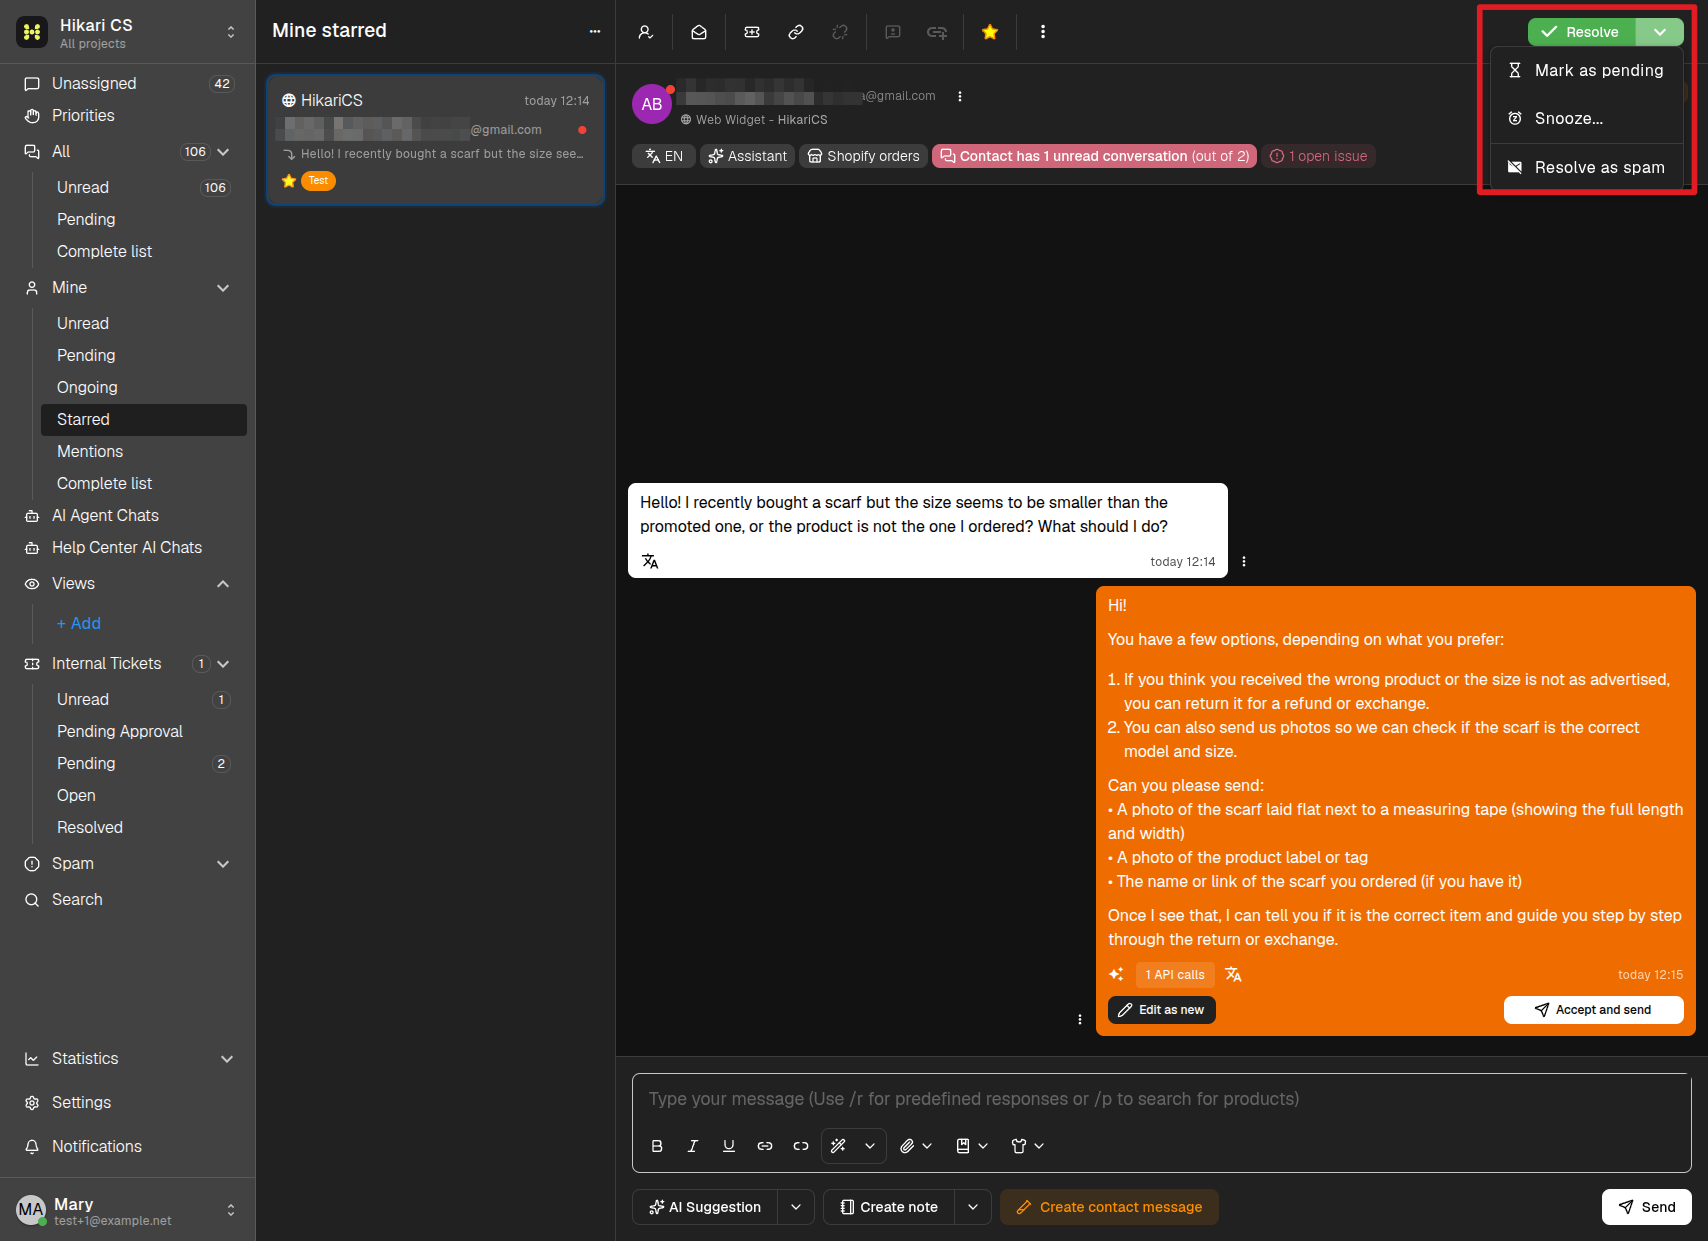1708x1241 pixels.
Task: Click the predefined responses book icon
Action: (x=963, y=1146)
